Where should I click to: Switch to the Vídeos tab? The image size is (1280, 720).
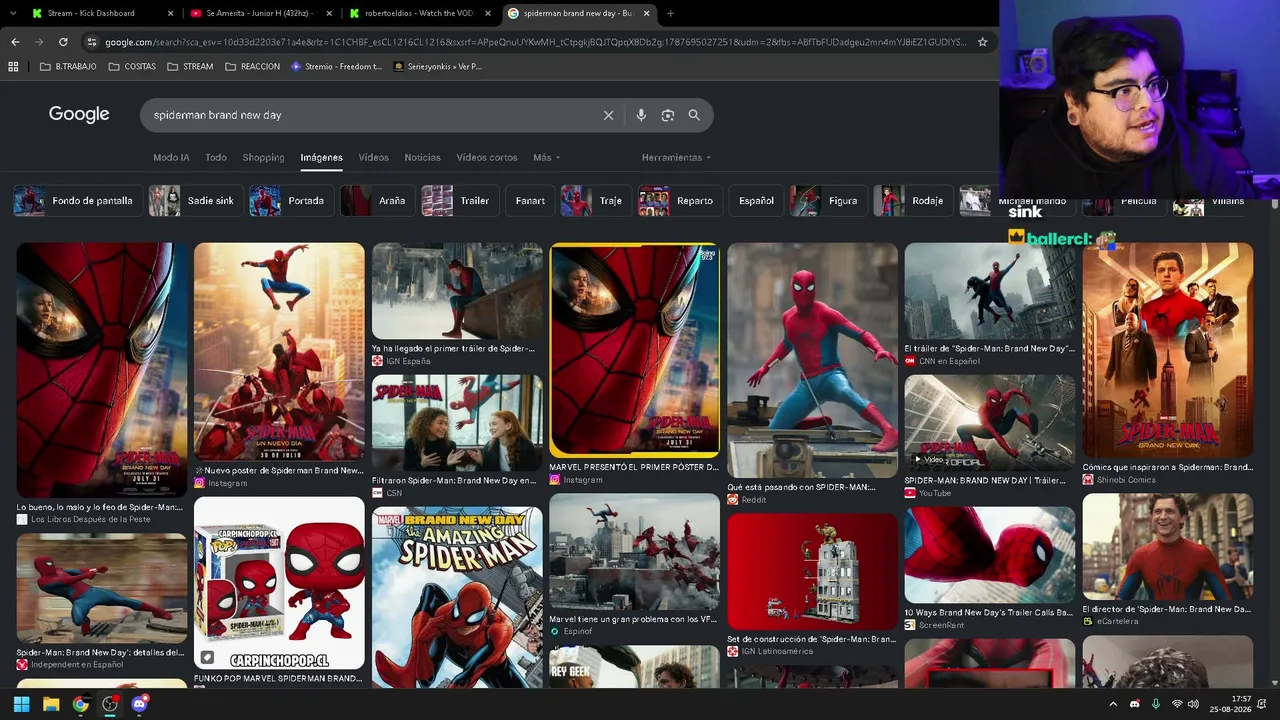[373, 157]
